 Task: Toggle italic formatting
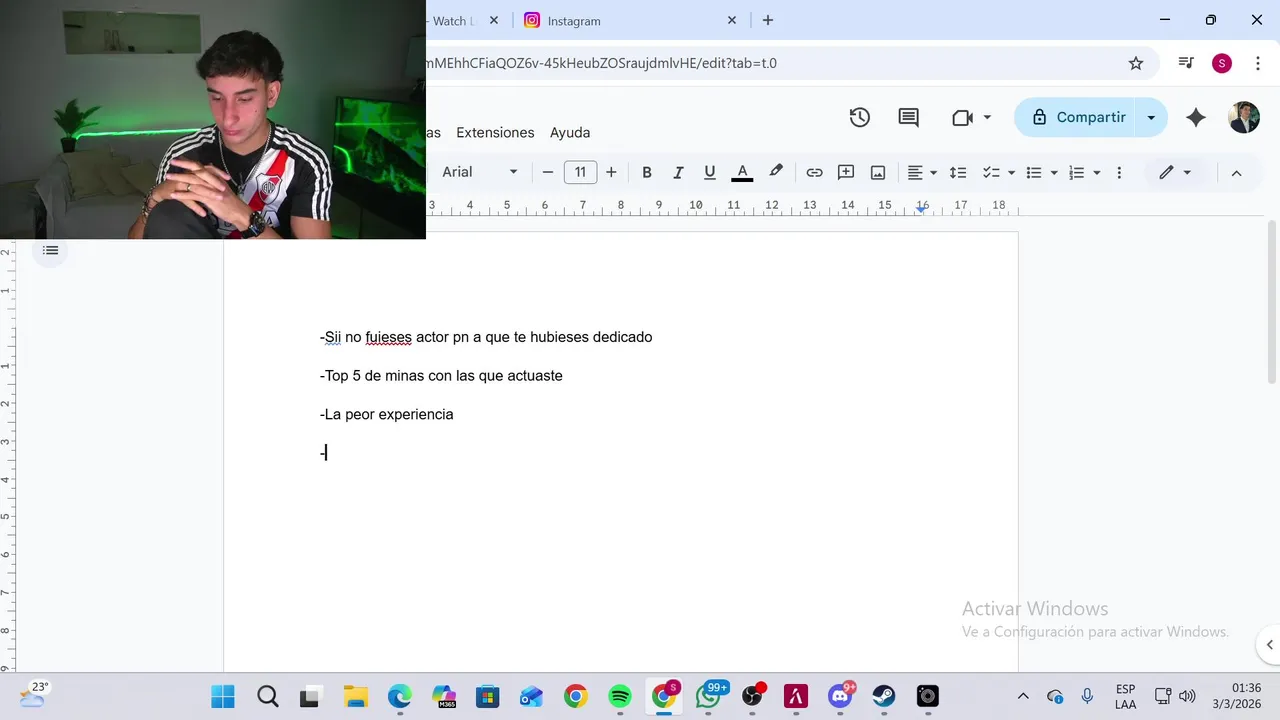tap(678, 172)
